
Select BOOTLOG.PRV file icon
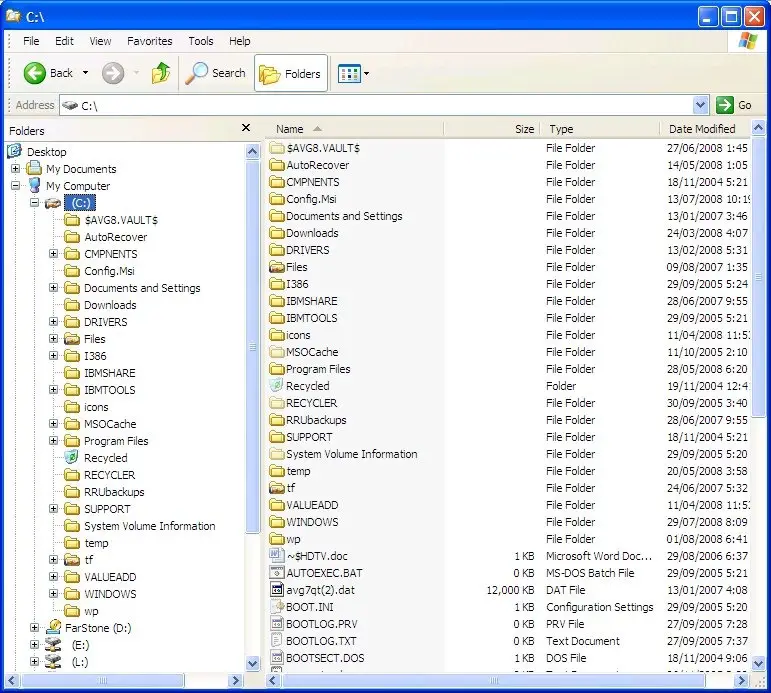pos(277,624)
